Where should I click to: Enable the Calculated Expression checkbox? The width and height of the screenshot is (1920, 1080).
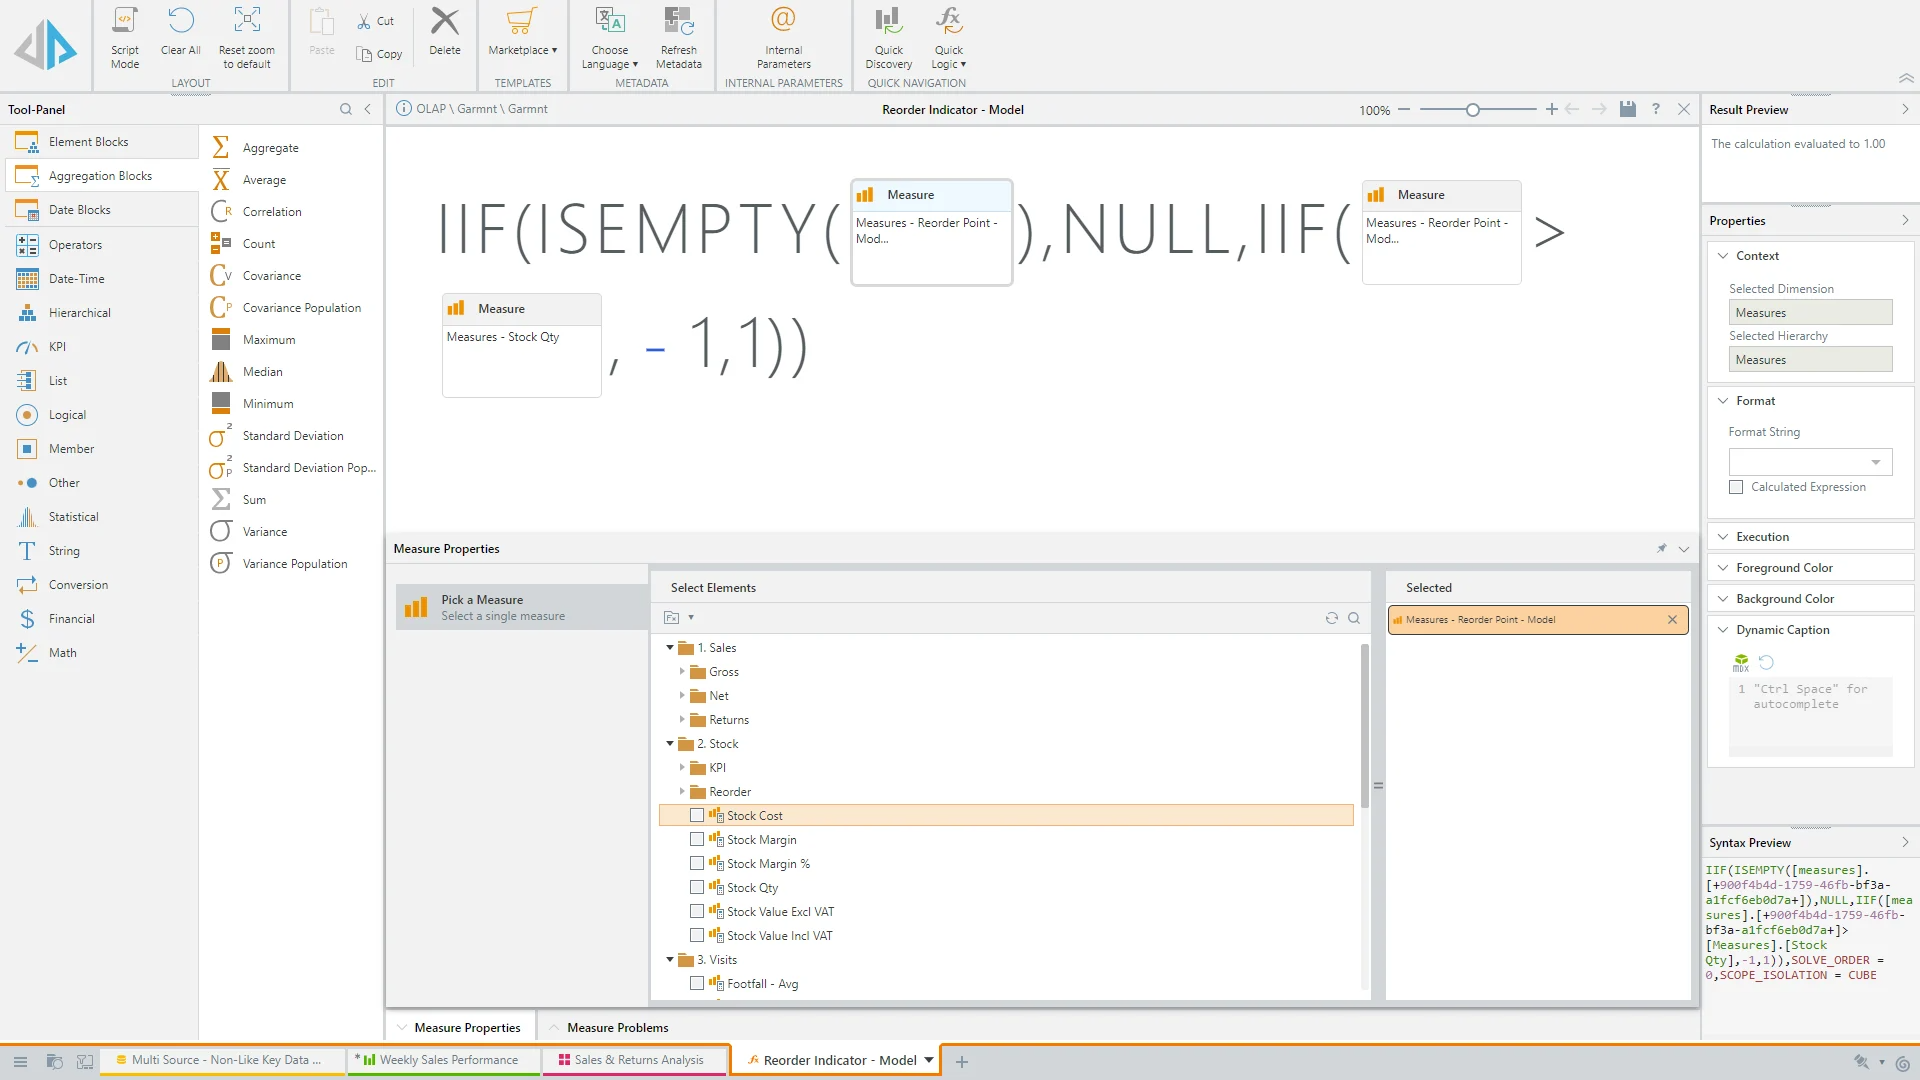click(1736, 487)
